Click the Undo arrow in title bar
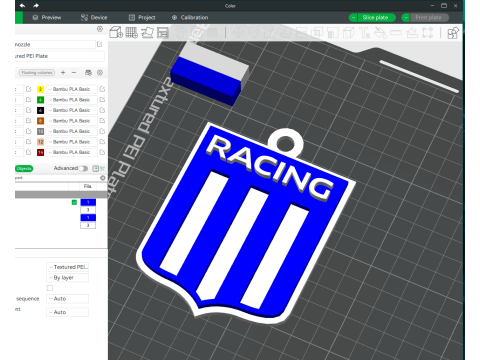The height and width of the screenshot is (360, 480). 22,6
